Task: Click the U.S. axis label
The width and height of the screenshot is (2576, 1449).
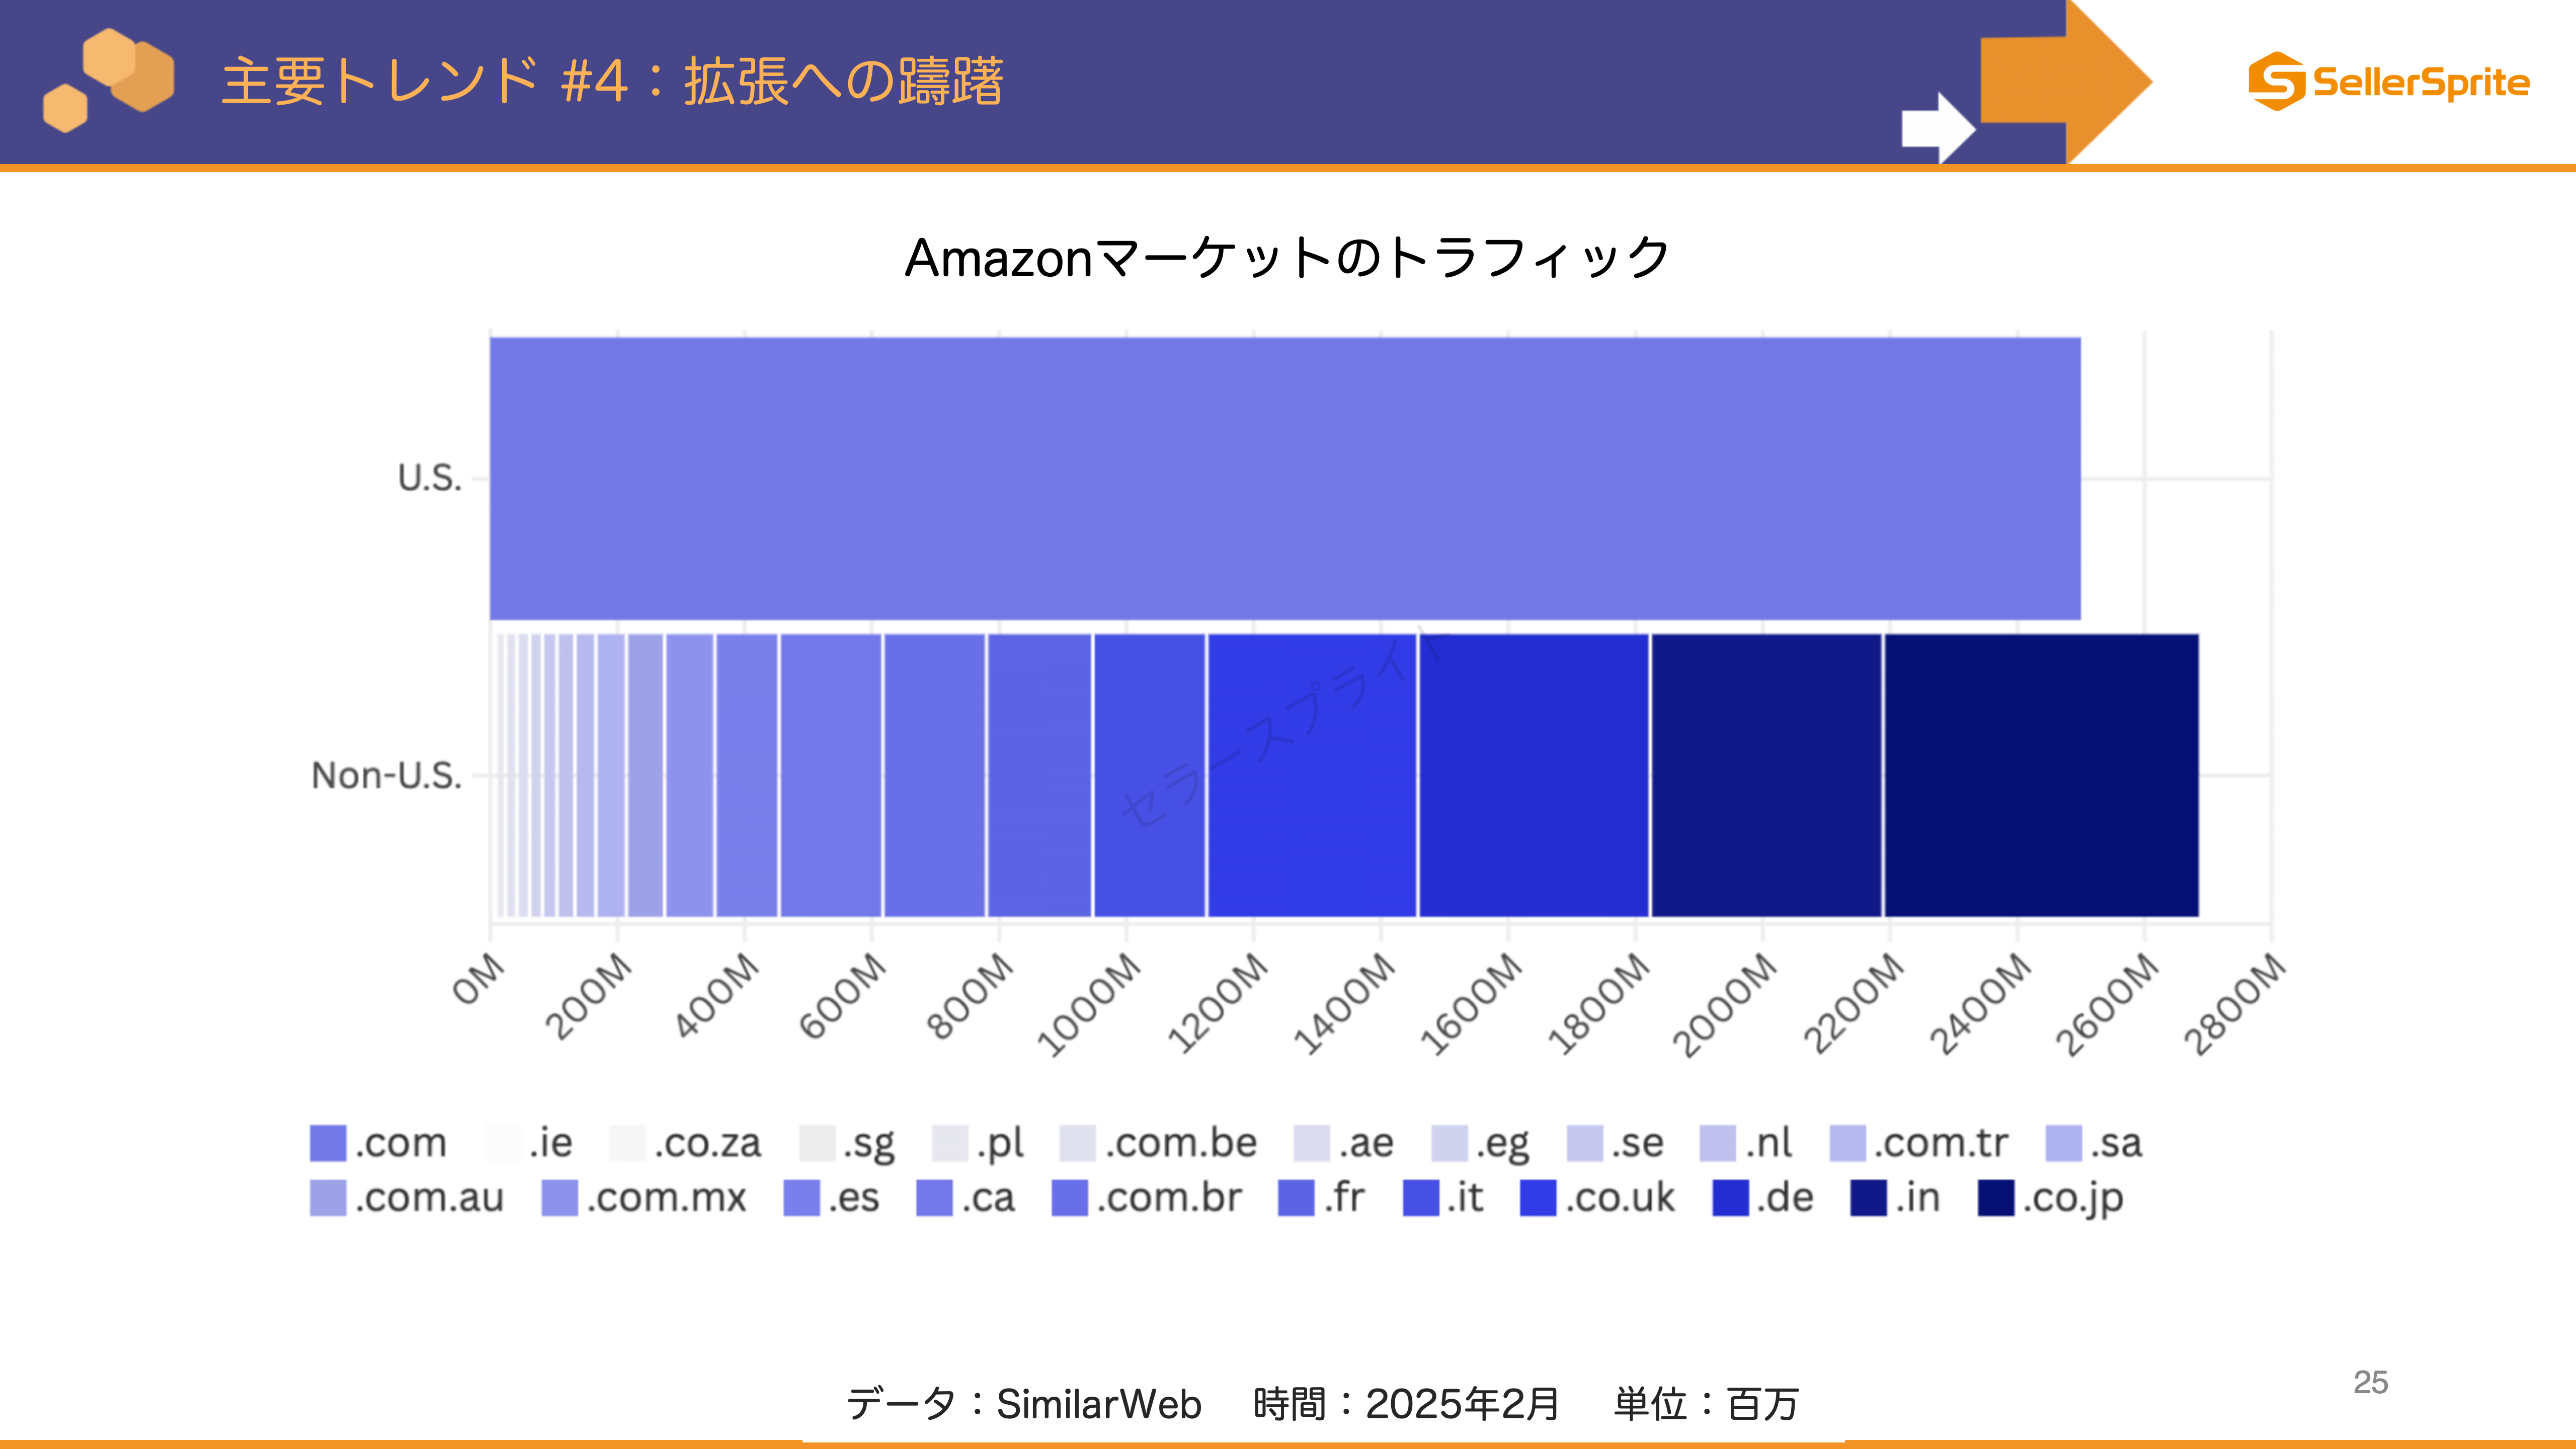Action: pos(430,478)
